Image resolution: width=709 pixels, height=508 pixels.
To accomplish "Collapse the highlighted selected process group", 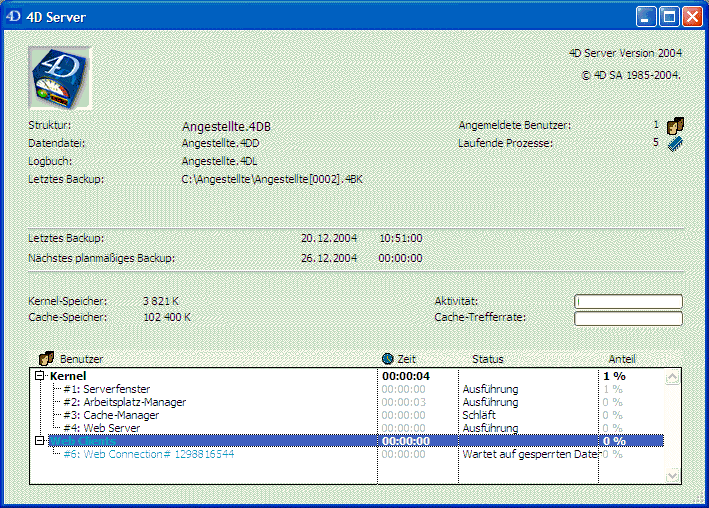I will coord(40,441).
